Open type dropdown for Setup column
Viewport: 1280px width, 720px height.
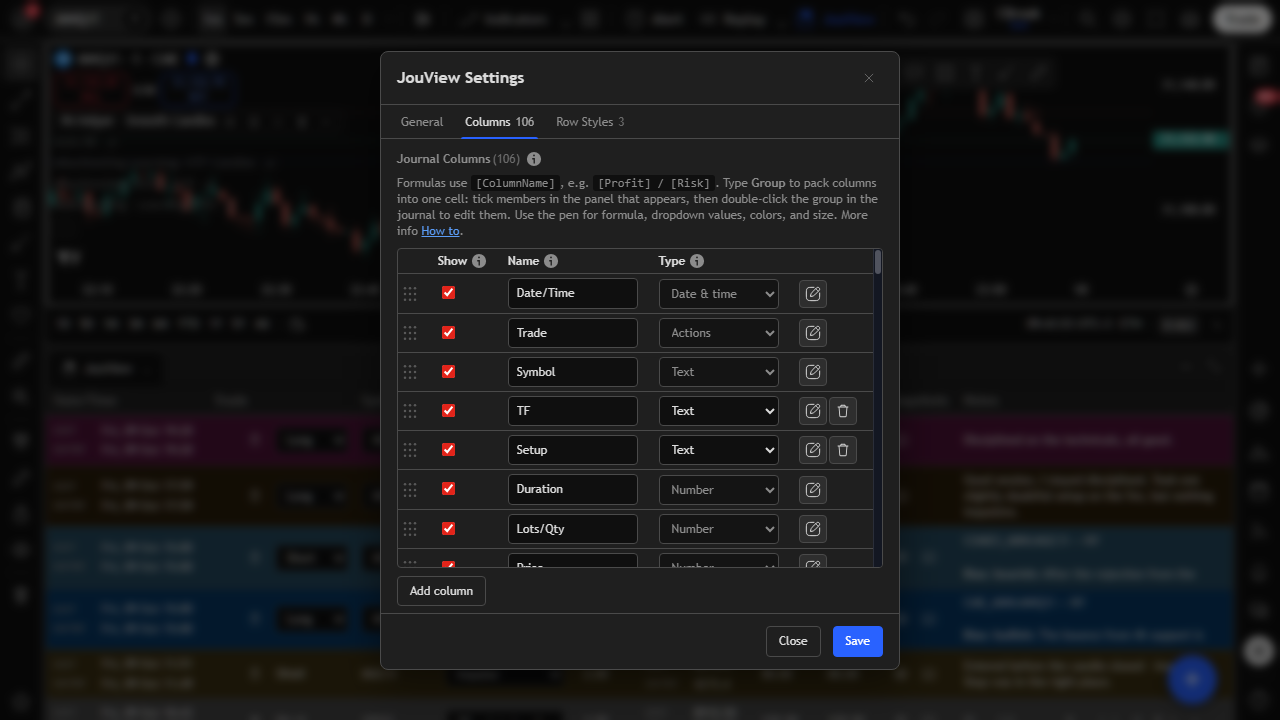[719, 450]
